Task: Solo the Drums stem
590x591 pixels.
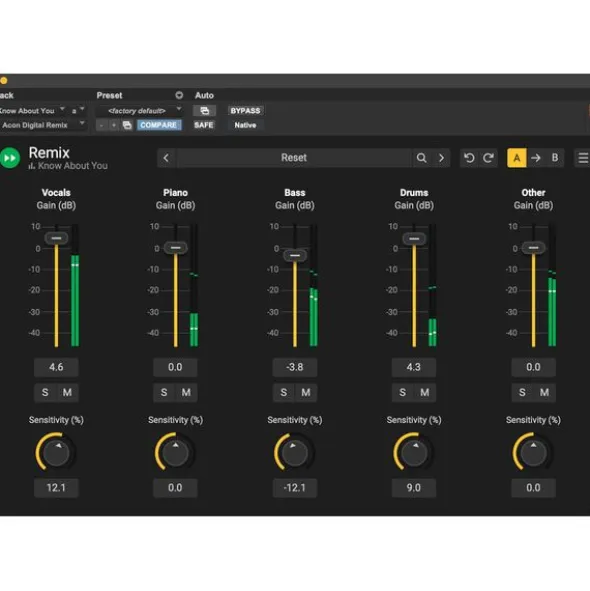Action: [403, 392]
